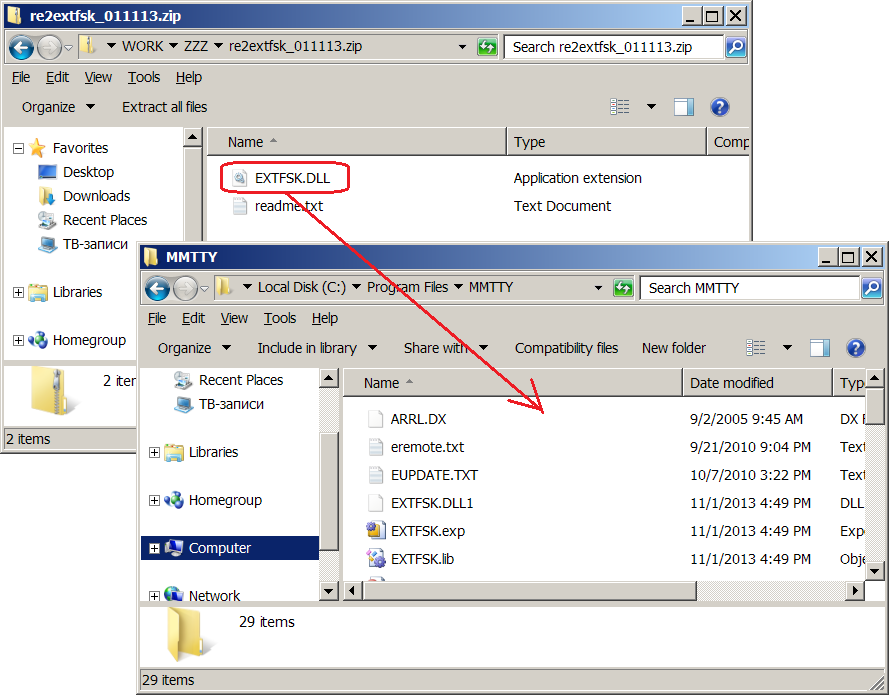Open the Help icon in the zip window
Image resolution: width=892 pixels, height=698 pixels.
pos(720,106)
